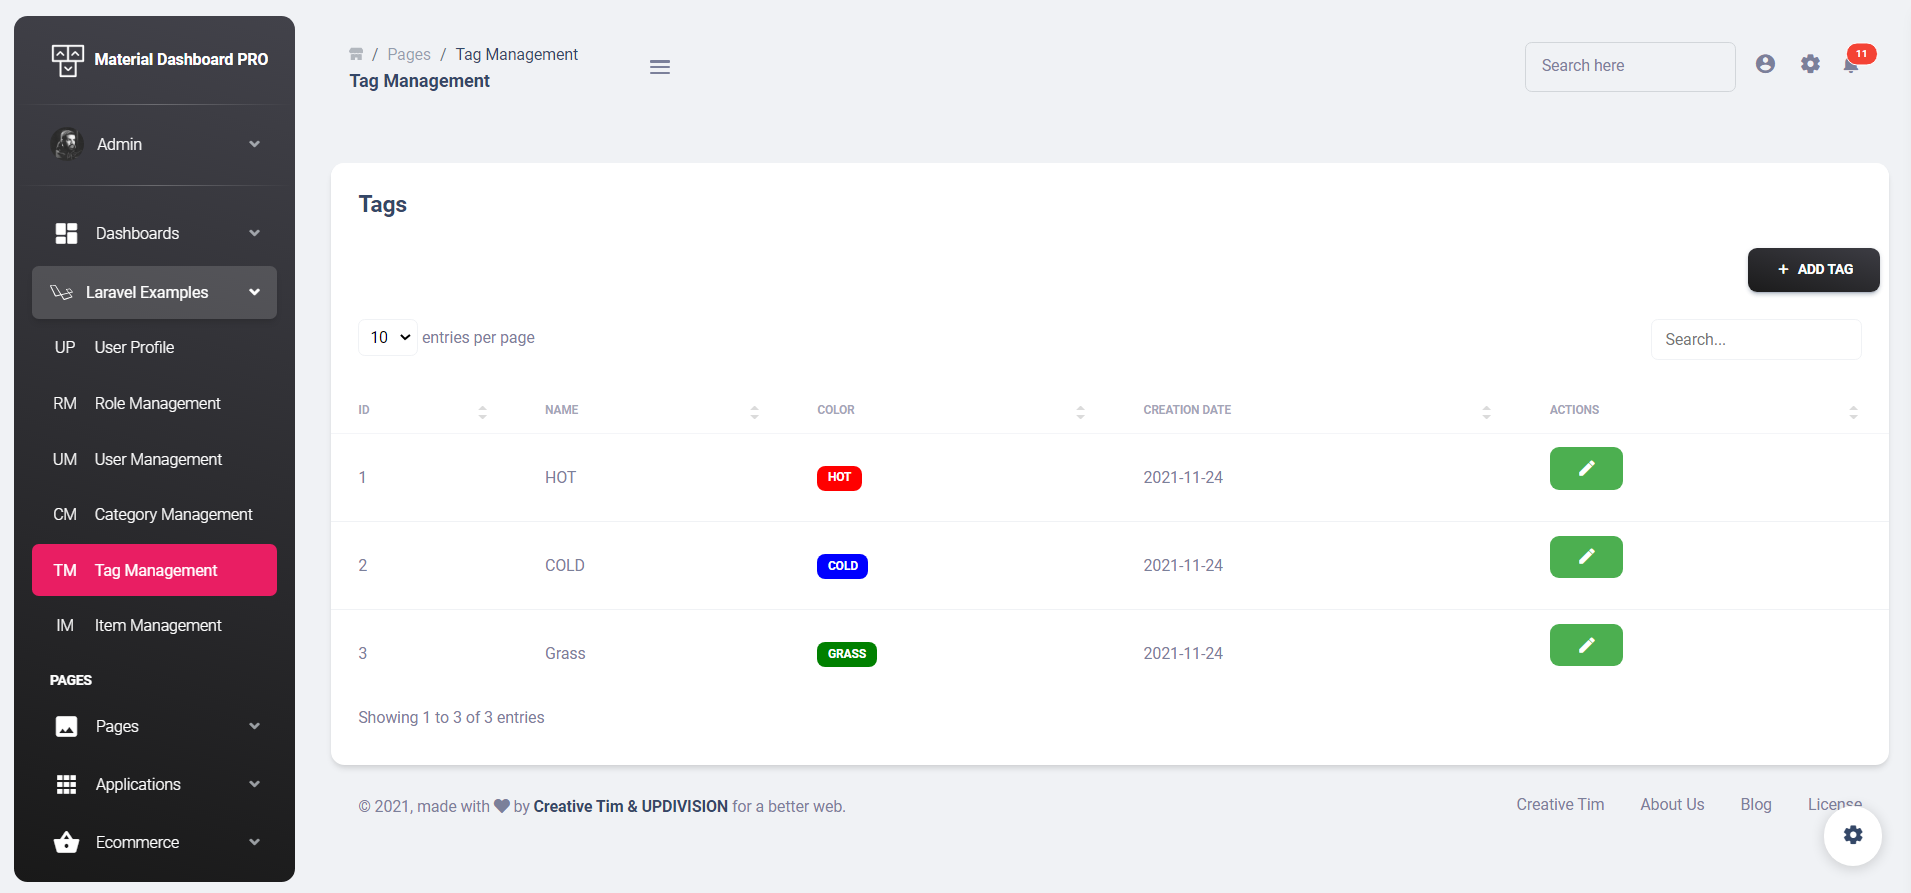1911x893 pixels.
Task: Open the entries per page dropdown
Action: [388, 338]
